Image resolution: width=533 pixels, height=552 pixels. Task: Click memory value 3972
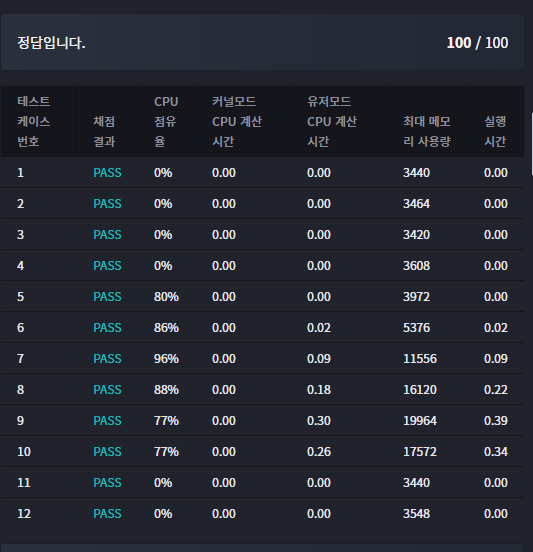[416, 297]
